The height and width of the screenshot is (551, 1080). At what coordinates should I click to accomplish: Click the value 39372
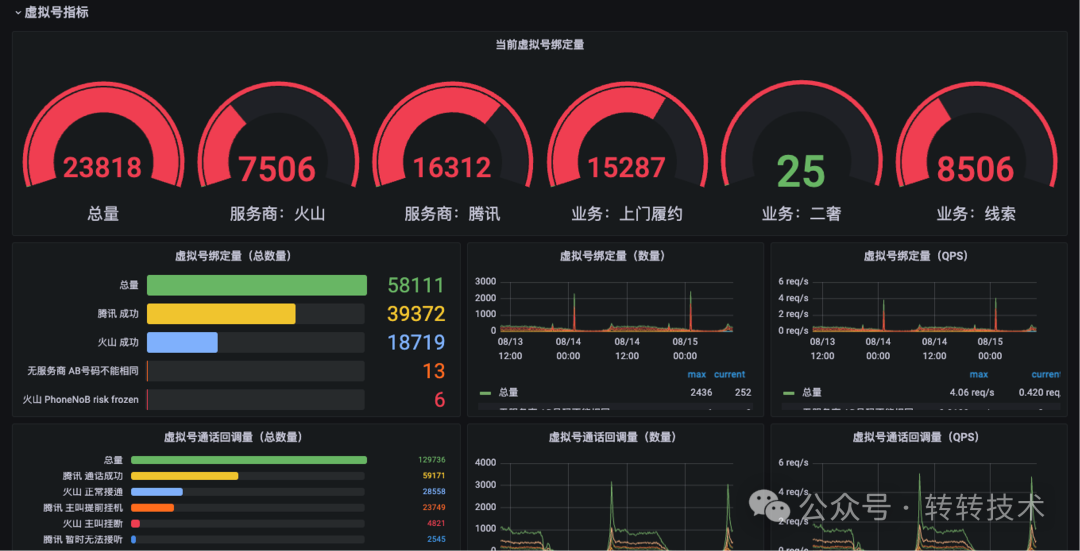coord(416,314)
